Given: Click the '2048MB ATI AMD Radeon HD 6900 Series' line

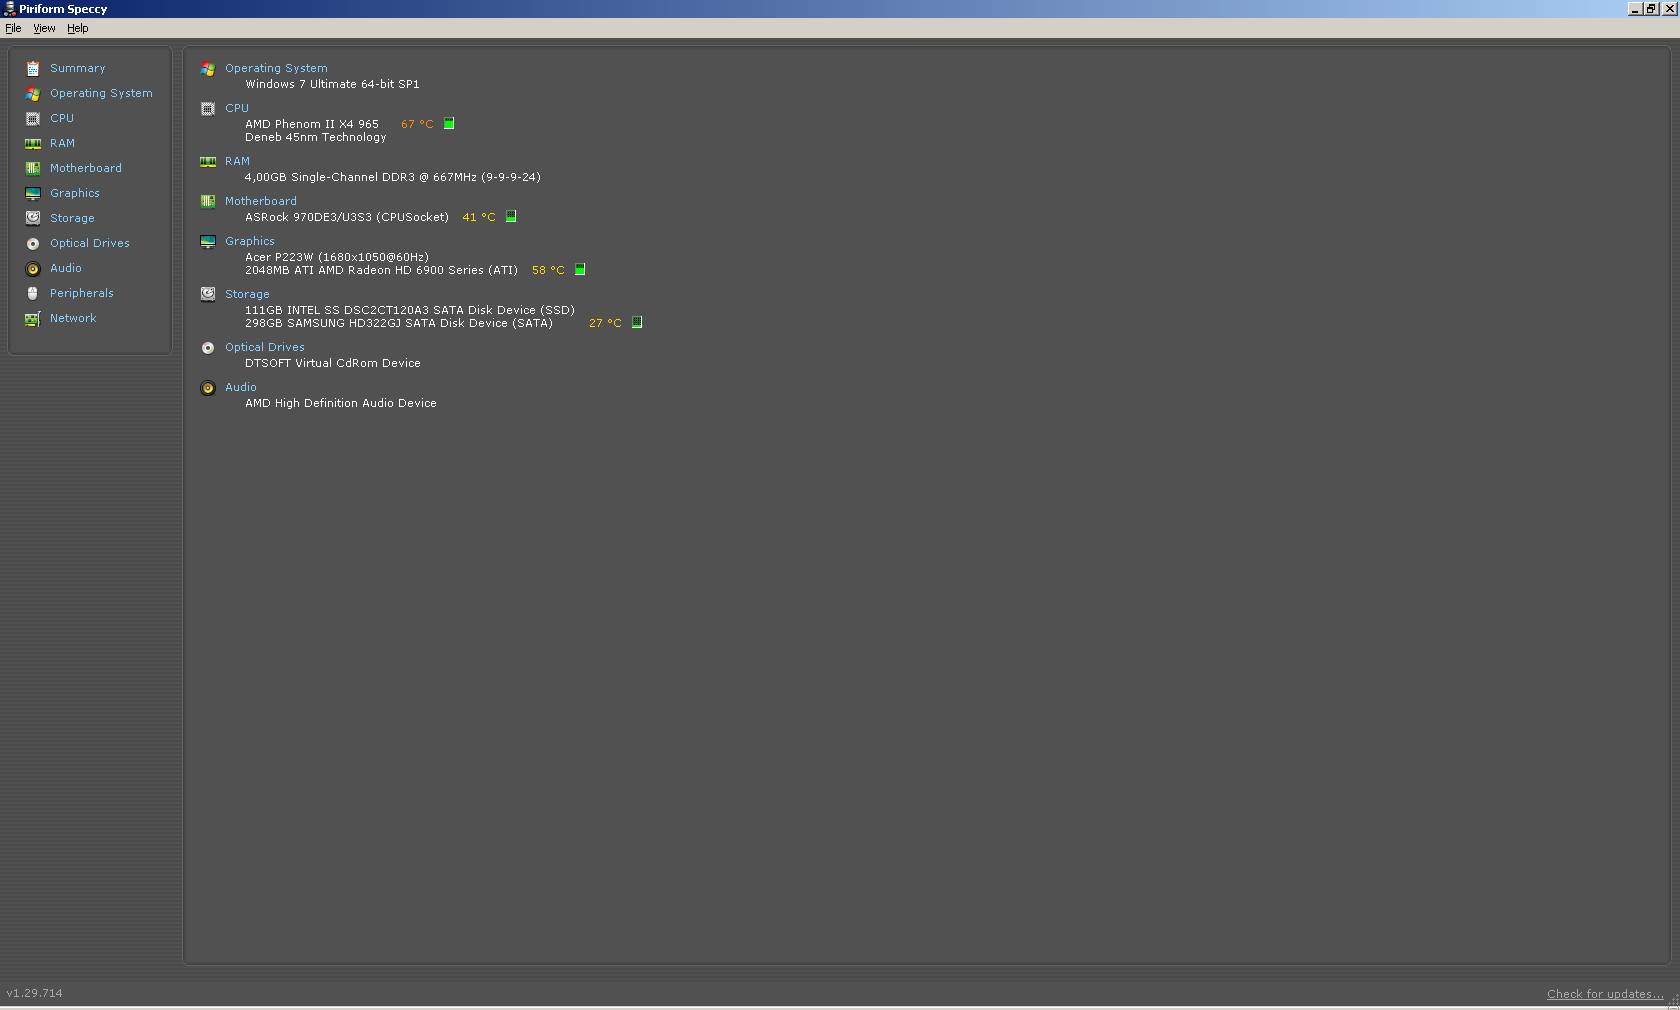Looking at the screenshot, I should [381, 271].
